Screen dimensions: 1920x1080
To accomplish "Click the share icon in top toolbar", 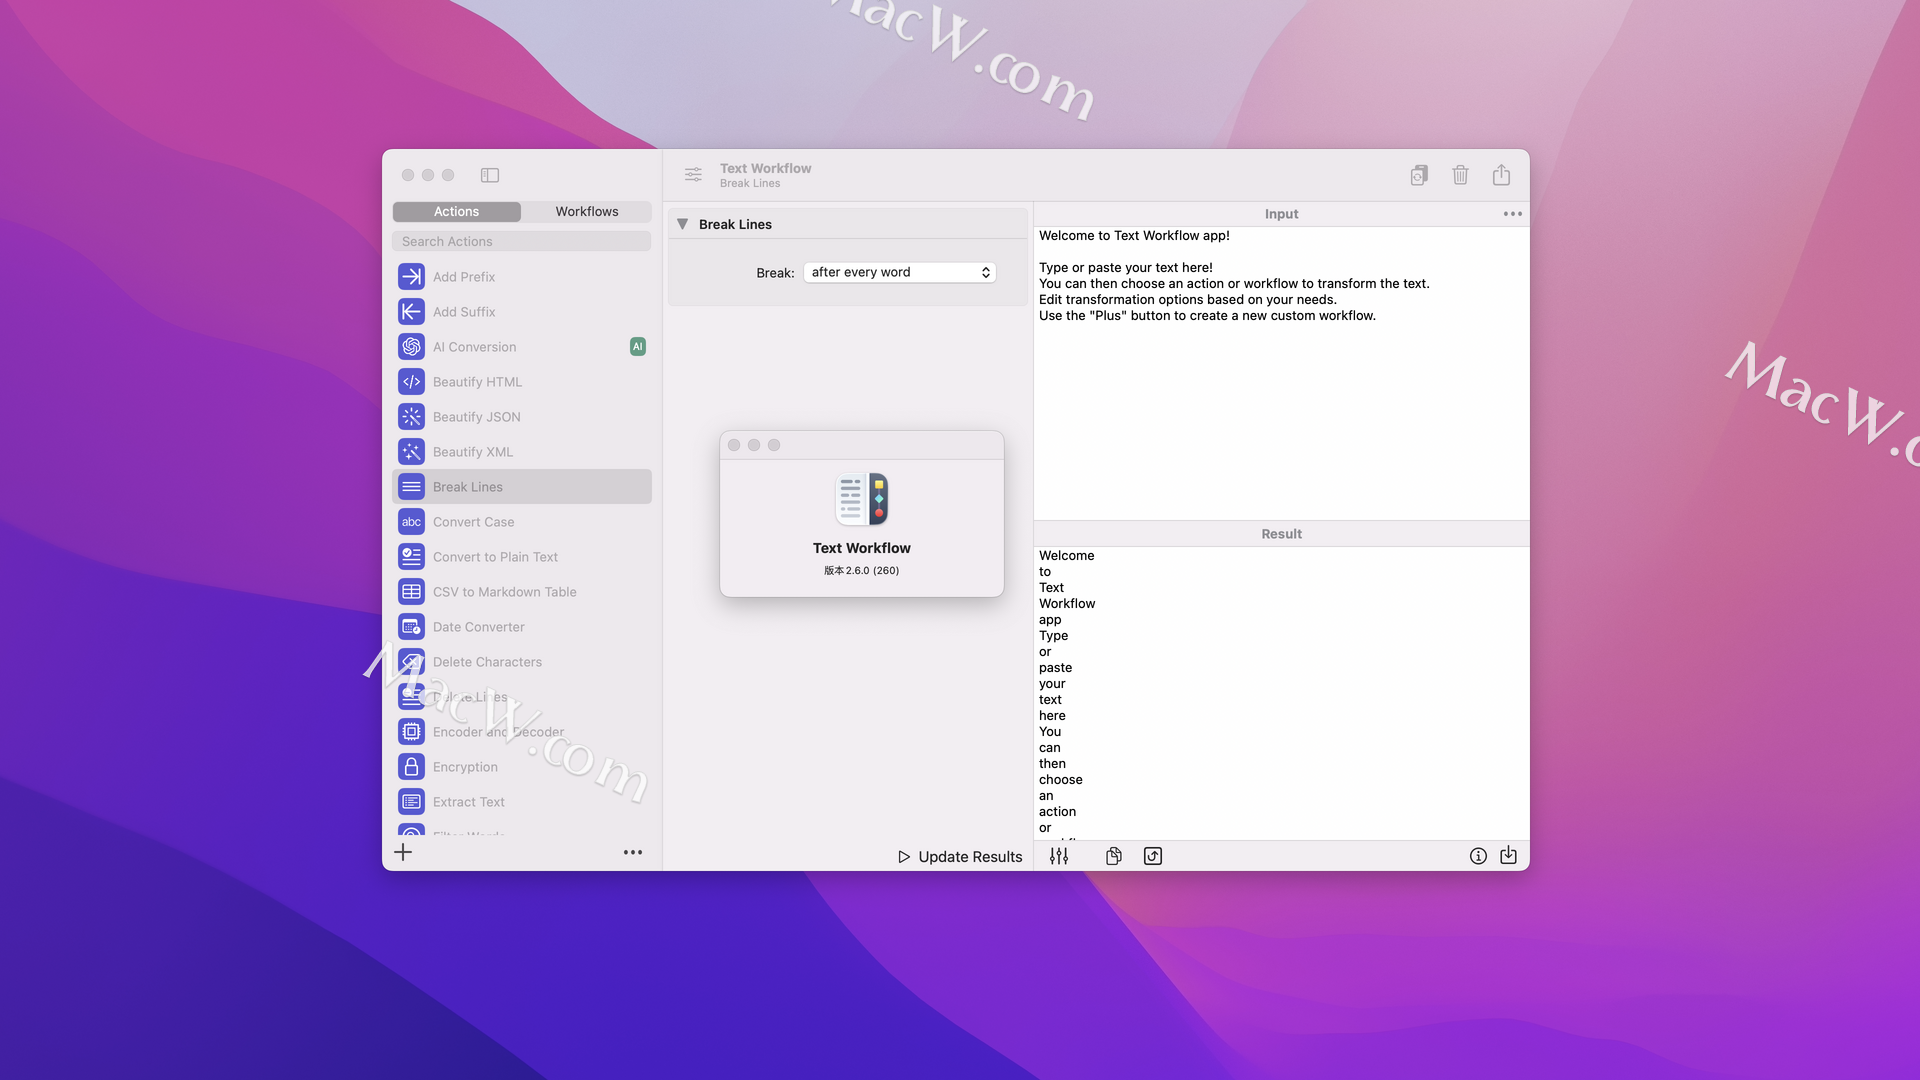I will pyautogui.click(x=1501, y=175).
